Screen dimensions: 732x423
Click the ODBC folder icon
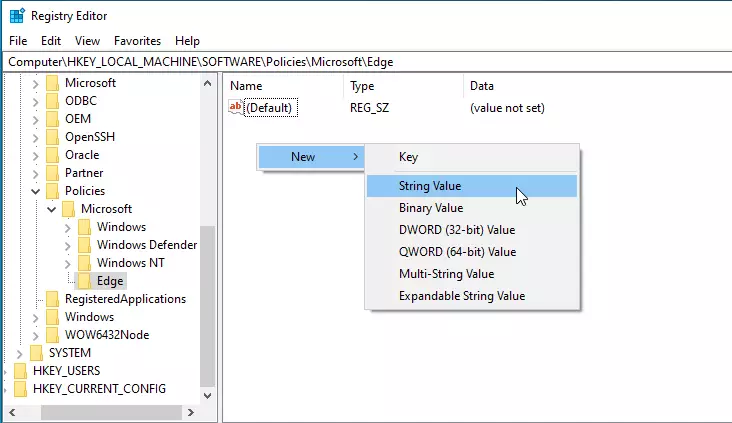click(53, 101)
